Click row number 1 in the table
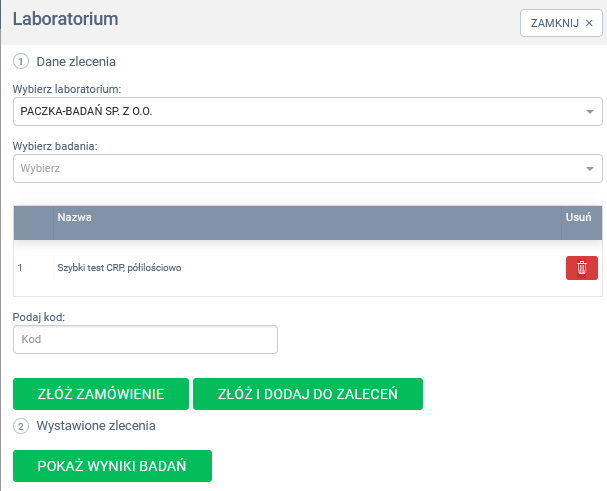 [x=20, y=268]
